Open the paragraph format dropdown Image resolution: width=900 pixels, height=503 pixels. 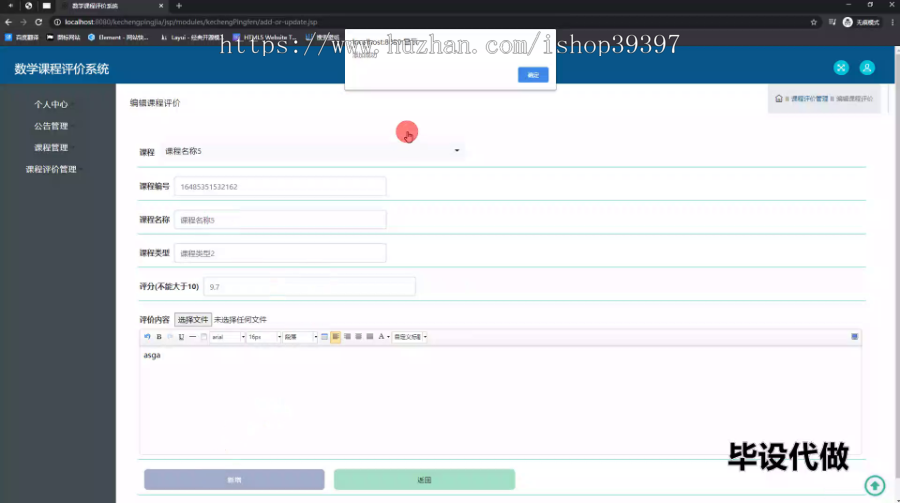point(300,337)
